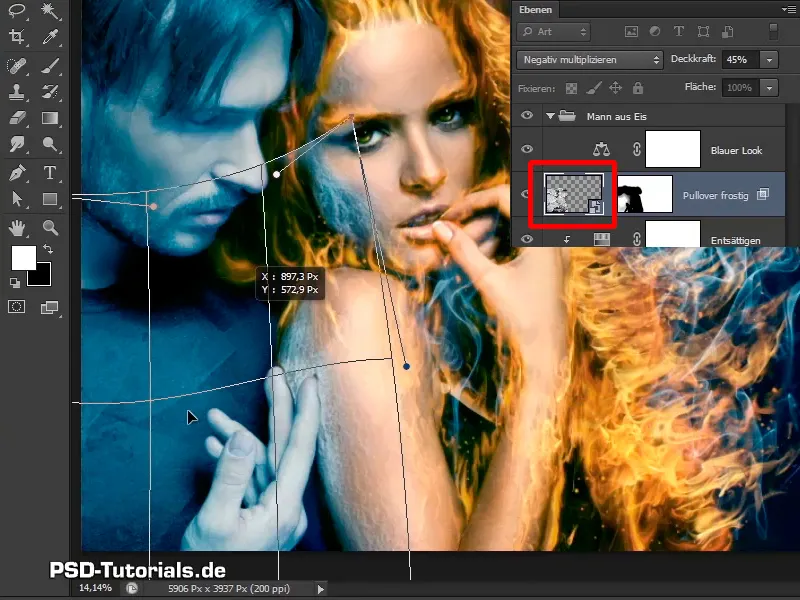
Task: Open the Fläche slider dropdown arrow
Action: click(769, 88)
